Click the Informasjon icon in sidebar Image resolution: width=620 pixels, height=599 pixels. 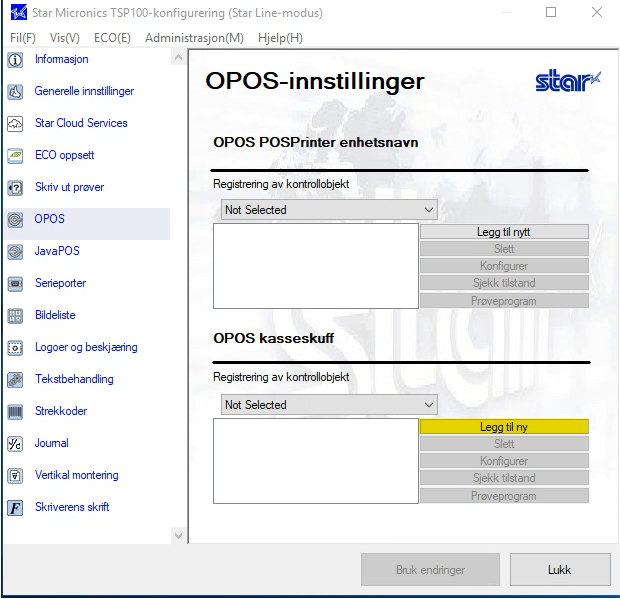(x=15, y=60)
